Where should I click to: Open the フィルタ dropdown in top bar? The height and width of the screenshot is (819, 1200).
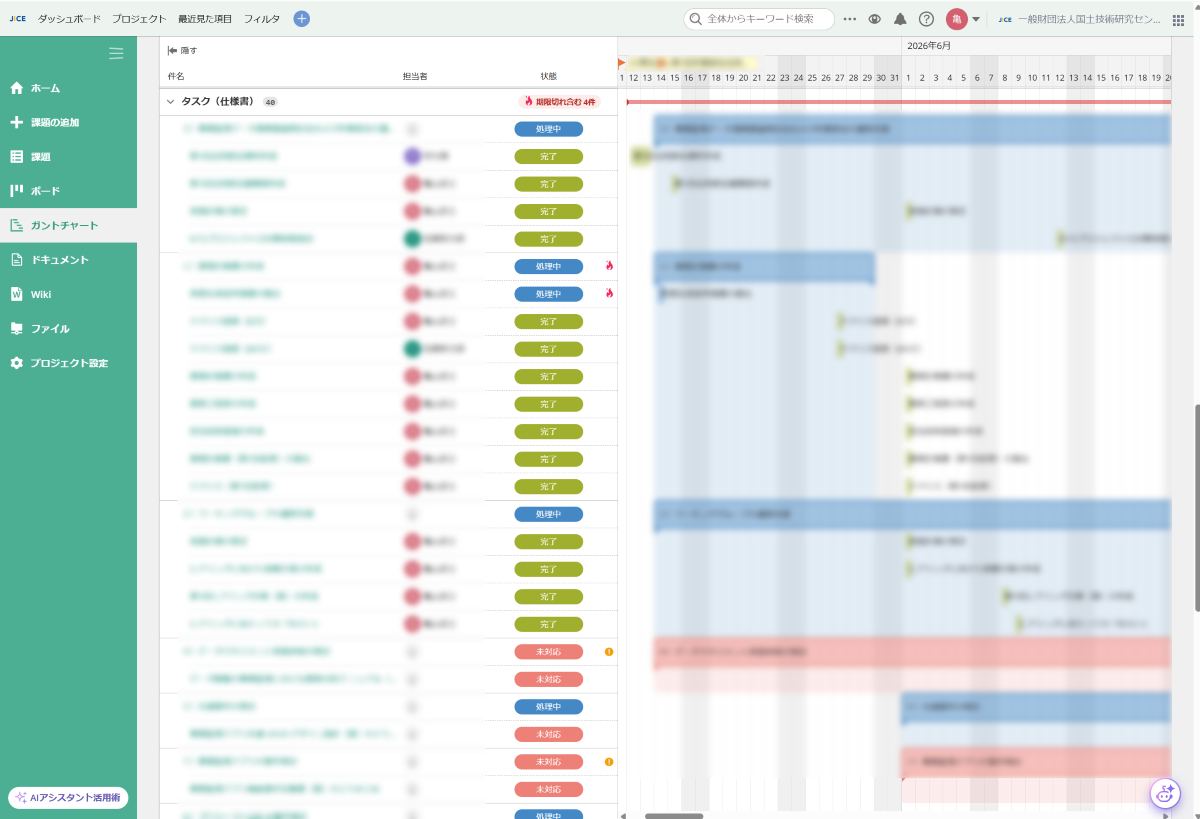262,19
